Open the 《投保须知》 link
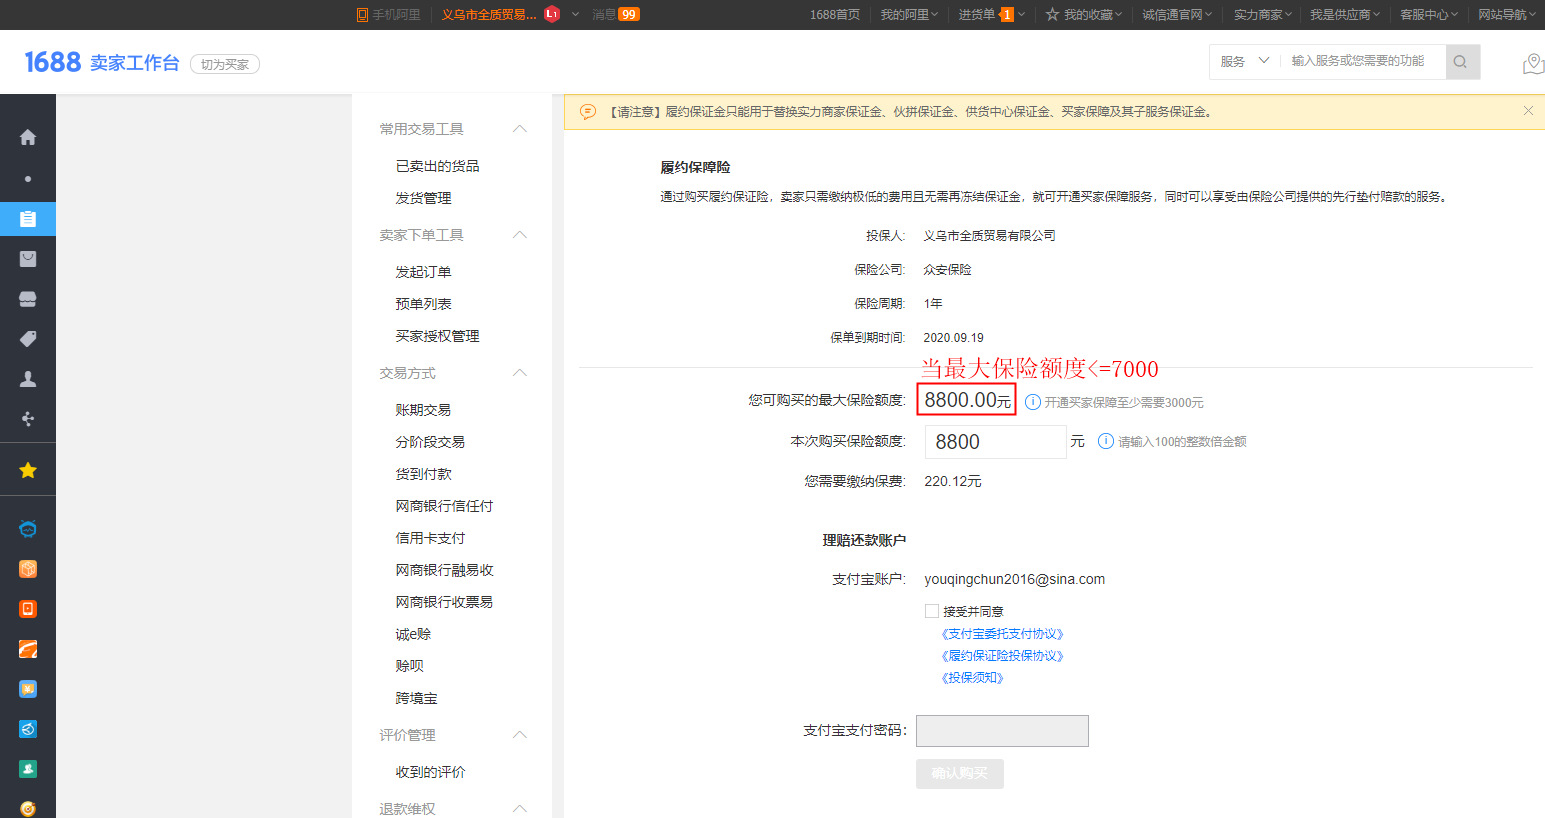This screenshot has width=1545, height=818. point(972,678)
